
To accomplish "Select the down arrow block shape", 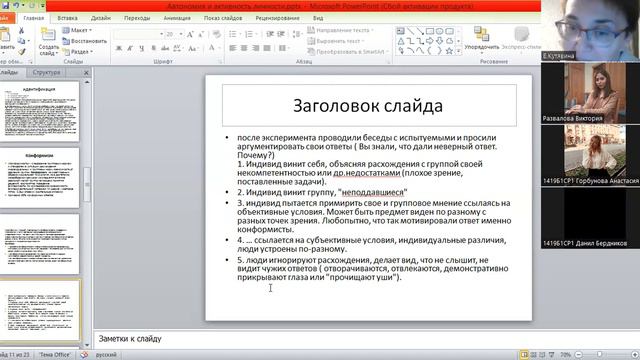I will [440, 41].
